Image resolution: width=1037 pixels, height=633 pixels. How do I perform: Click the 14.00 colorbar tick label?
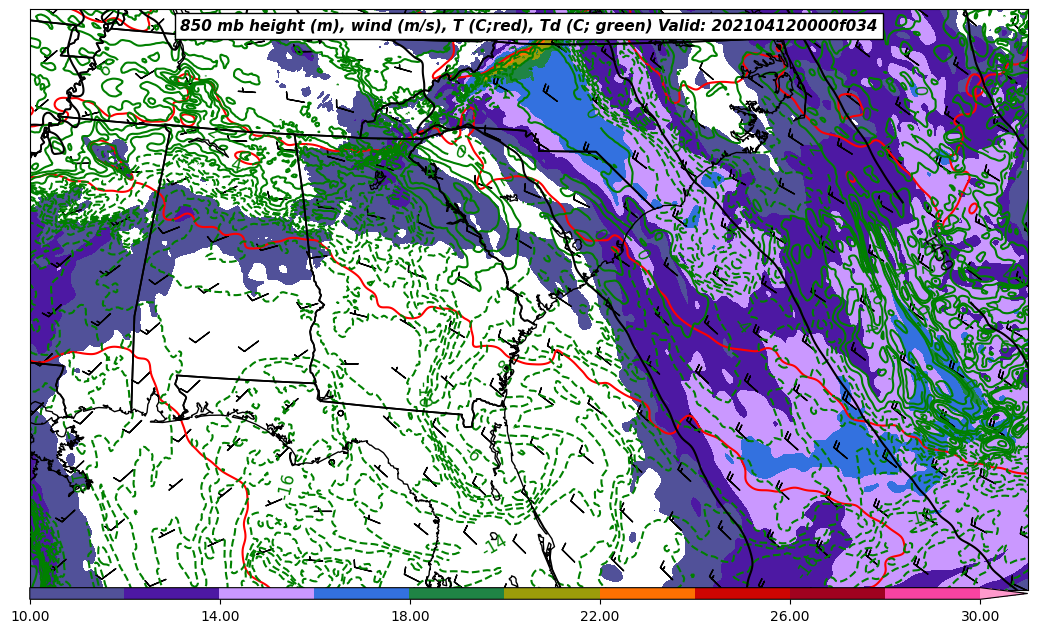pos(220,617)
